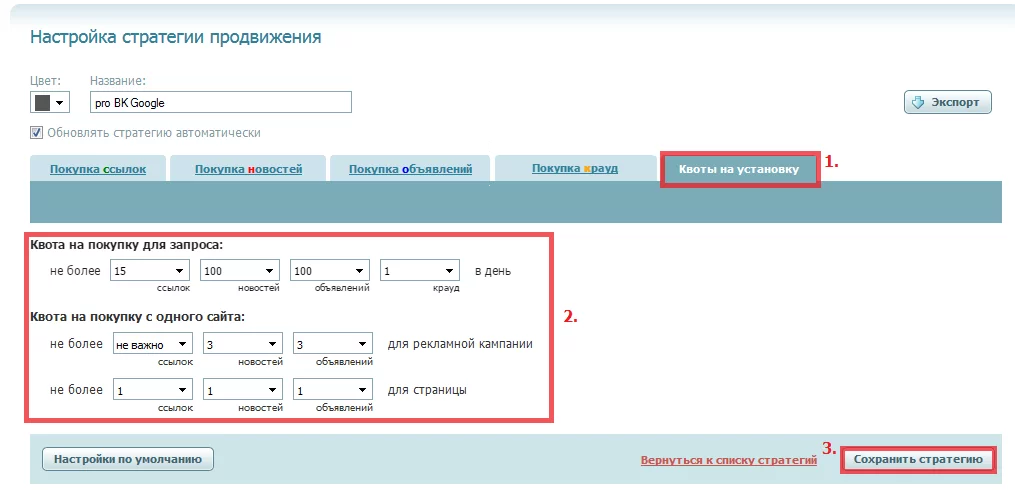Click the "Квота на покупку для запроса:" label
The image size is (1015, 493).
pyautogui.click(x=127, y=245)
